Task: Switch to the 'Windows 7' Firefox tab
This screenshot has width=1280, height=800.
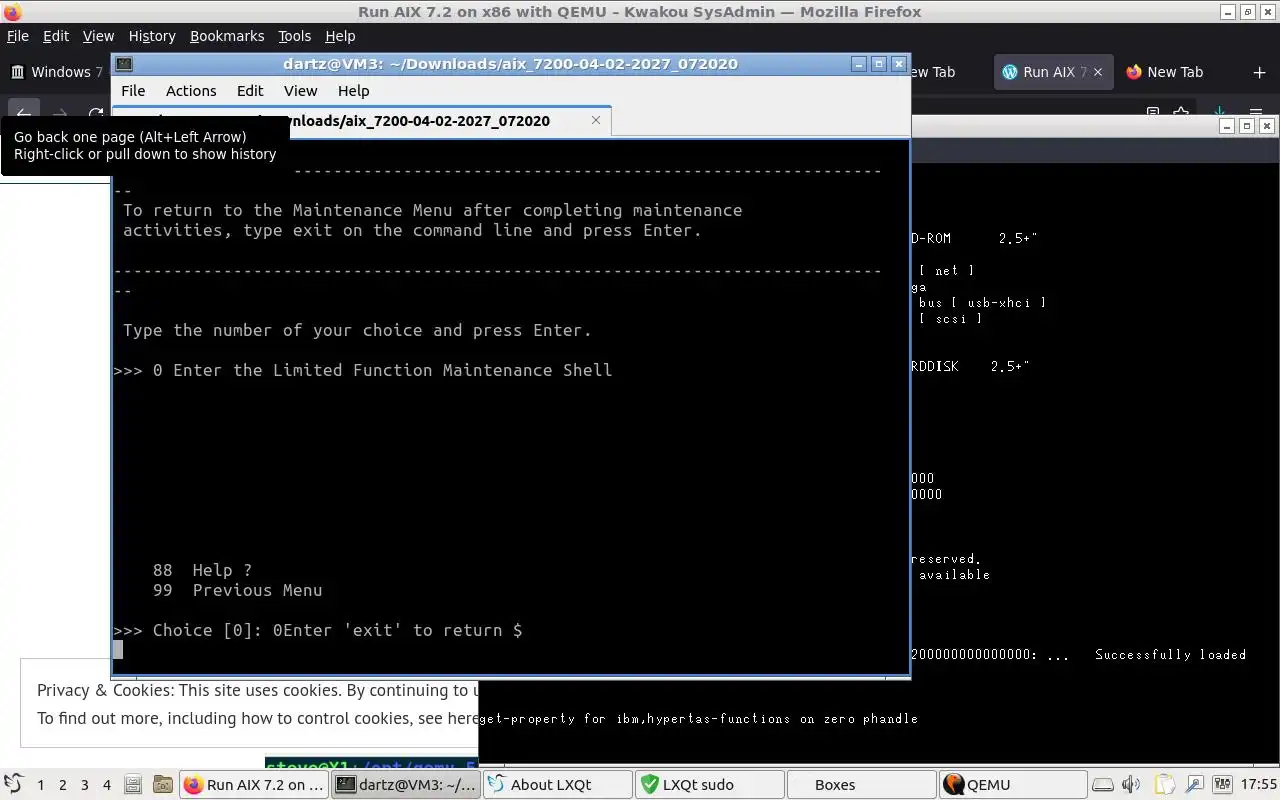Action: pyautogui.click(x=58, y=72)
